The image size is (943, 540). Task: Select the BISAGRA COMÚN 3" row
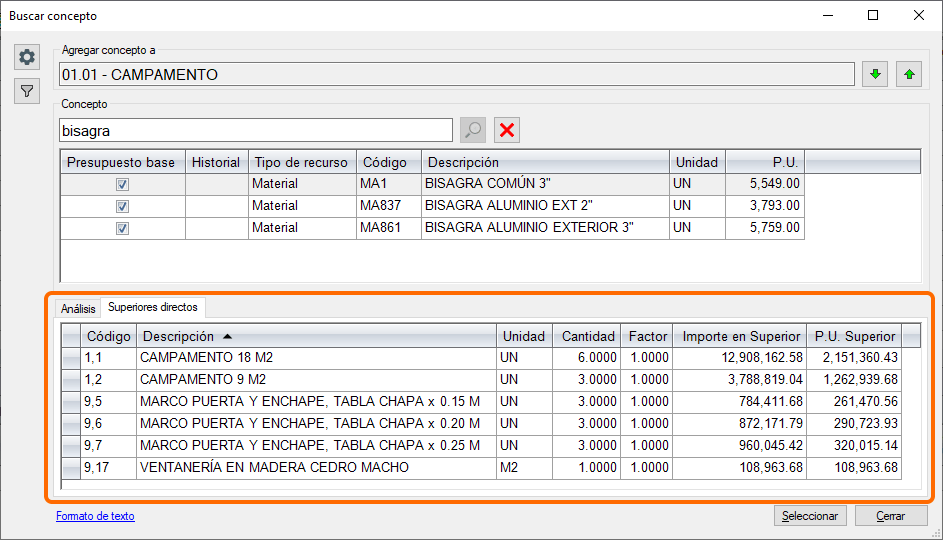click(x=432, y=184)
